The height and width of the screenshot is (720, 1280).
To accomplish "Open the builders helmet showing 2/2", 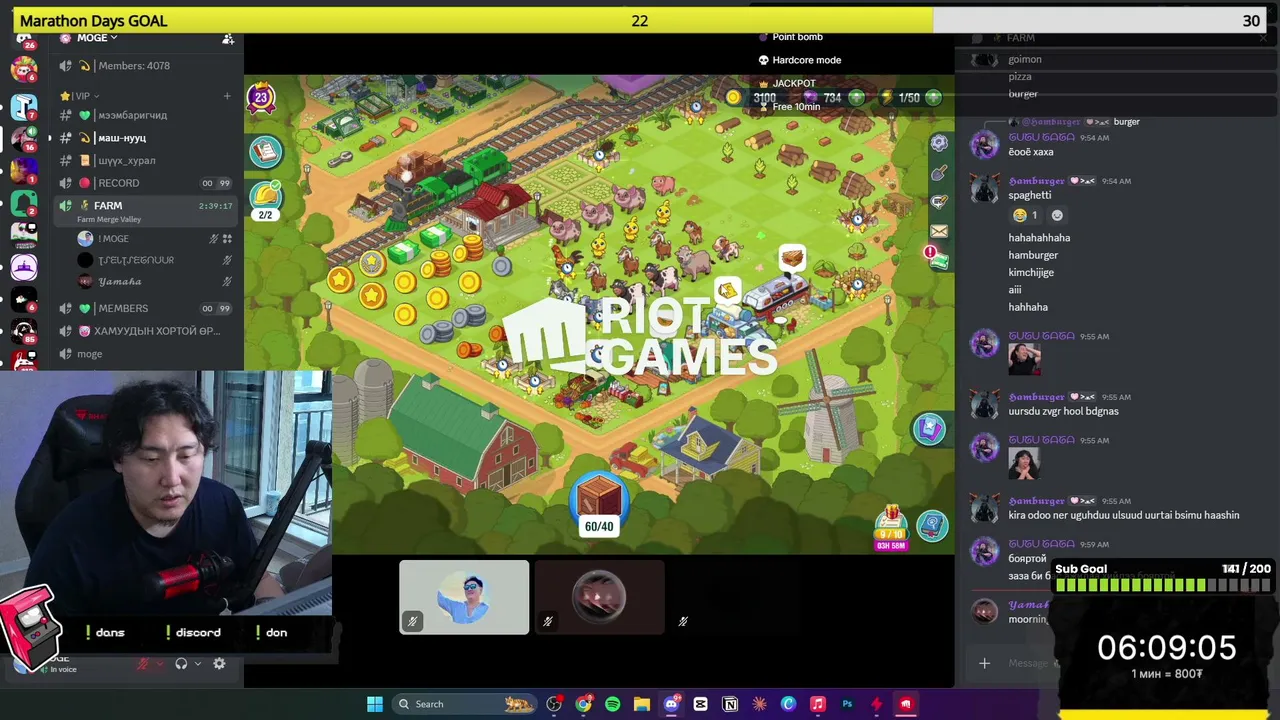I will (265, 198).
